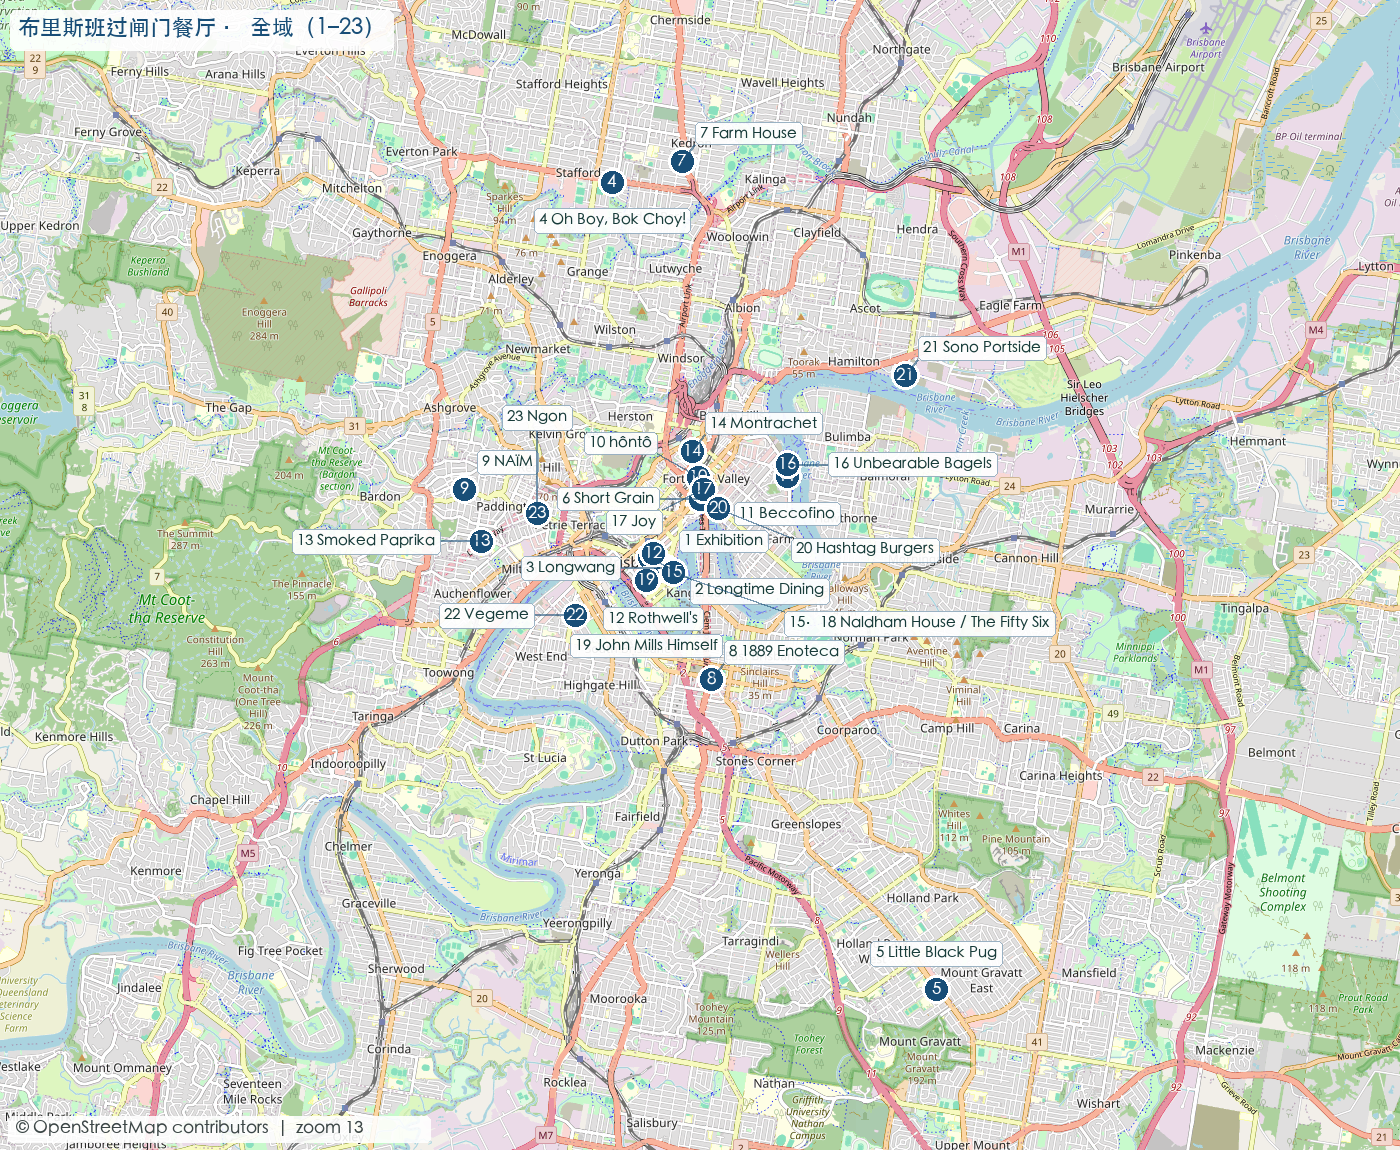Click the '9 NAÏM' label
The height and width of the screenshot is (1150, 1400).
coord(507,461)
